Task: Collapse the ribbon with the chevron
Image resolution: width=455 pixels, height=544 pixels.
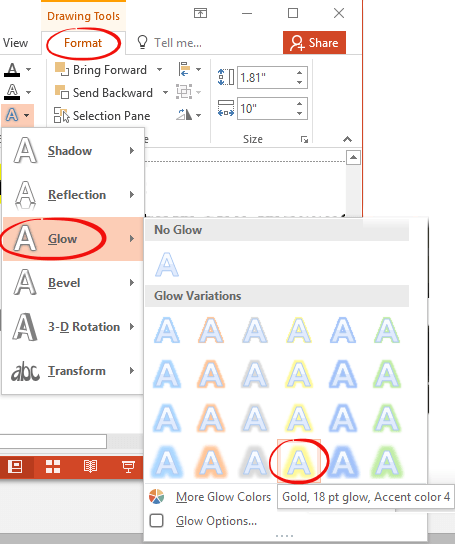Action: [347, 139]
